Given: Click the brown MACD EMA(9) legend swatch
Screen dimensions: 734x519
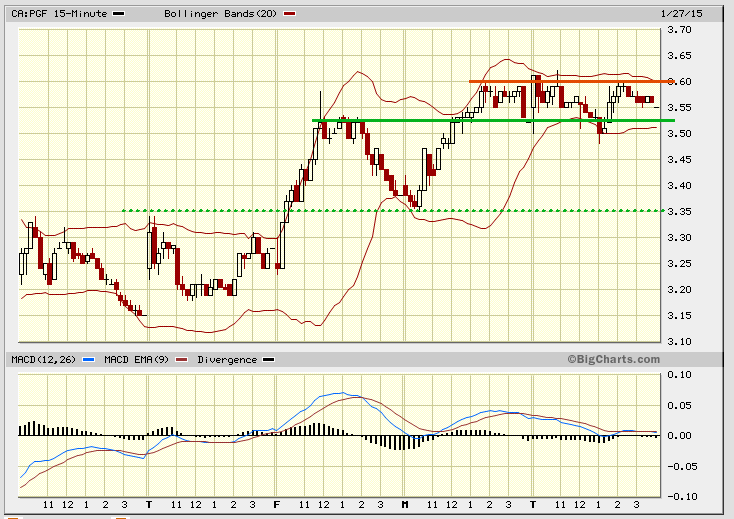Looking at the screenshot, I should pos(181,360).
